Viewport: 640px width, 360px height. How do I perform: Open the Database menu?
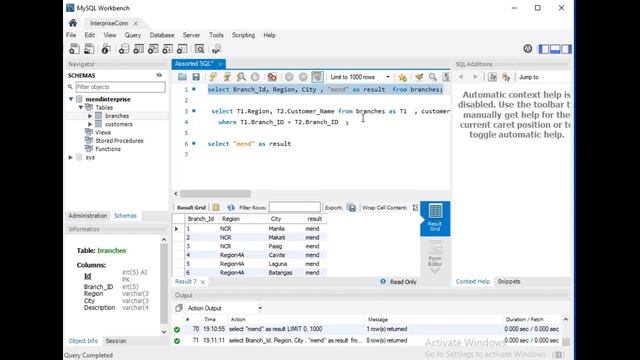click(162, 35)
